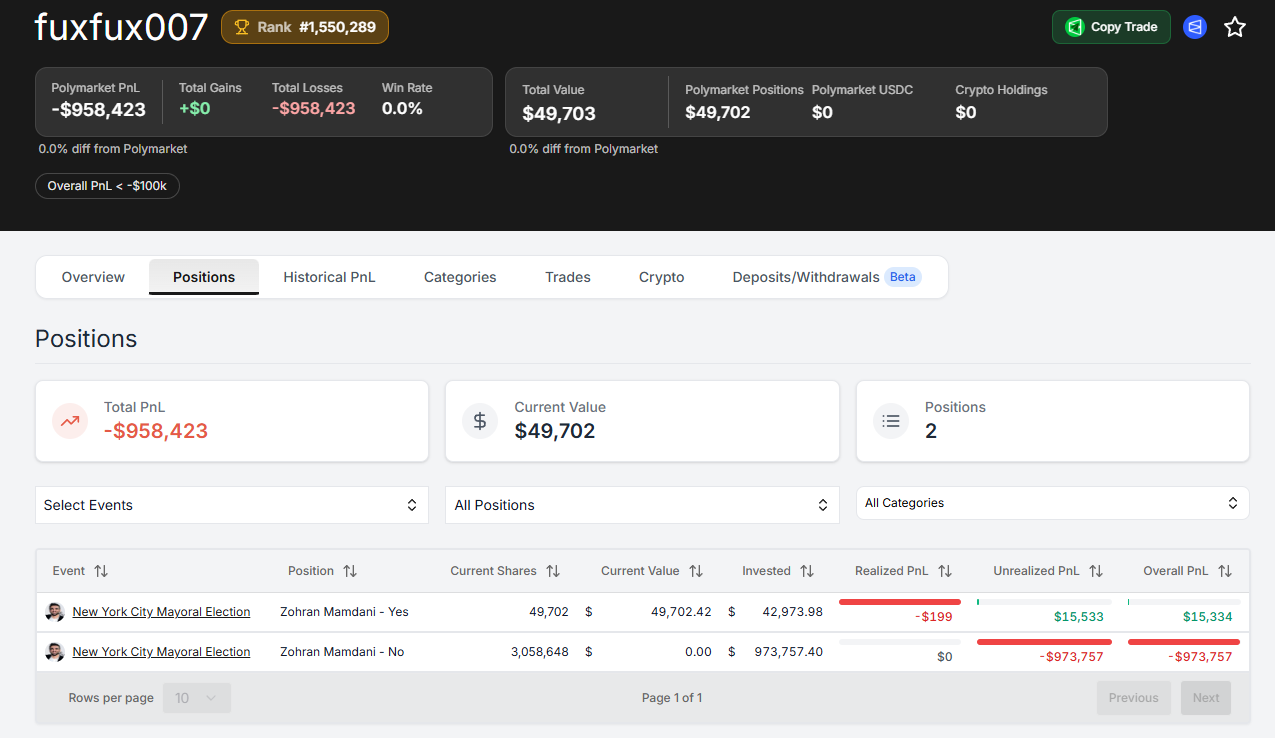The image size is (1275, 738).
Task: Click the trophy Rank badge
Action: [305, 27]
